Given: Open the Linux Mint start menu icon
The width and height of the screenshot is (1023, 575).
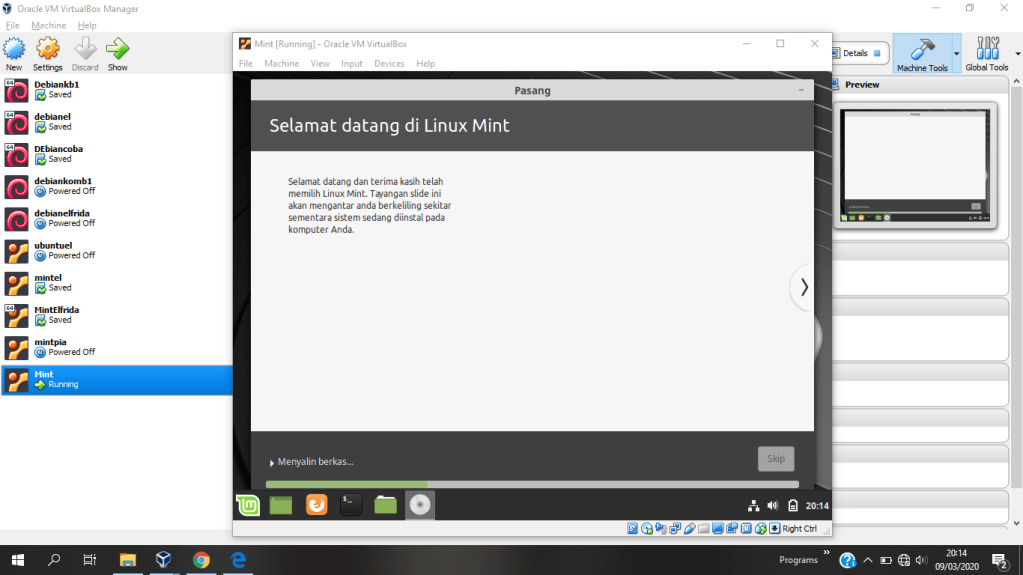Looking at the screenshot, I should coord(247,505).
